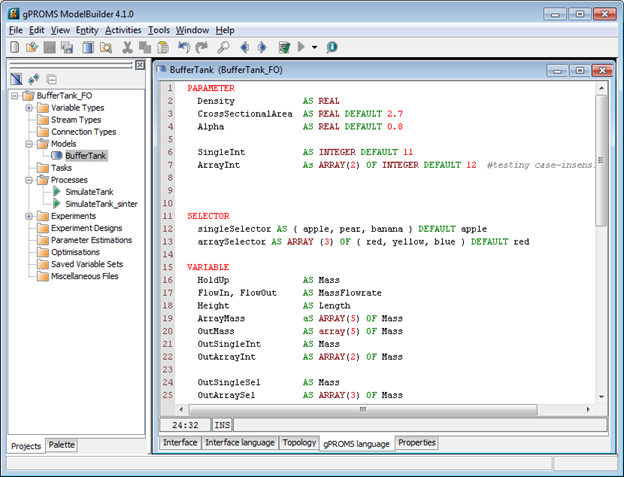
Task: Open the Activities menu
Action: [x=123, y=30]
